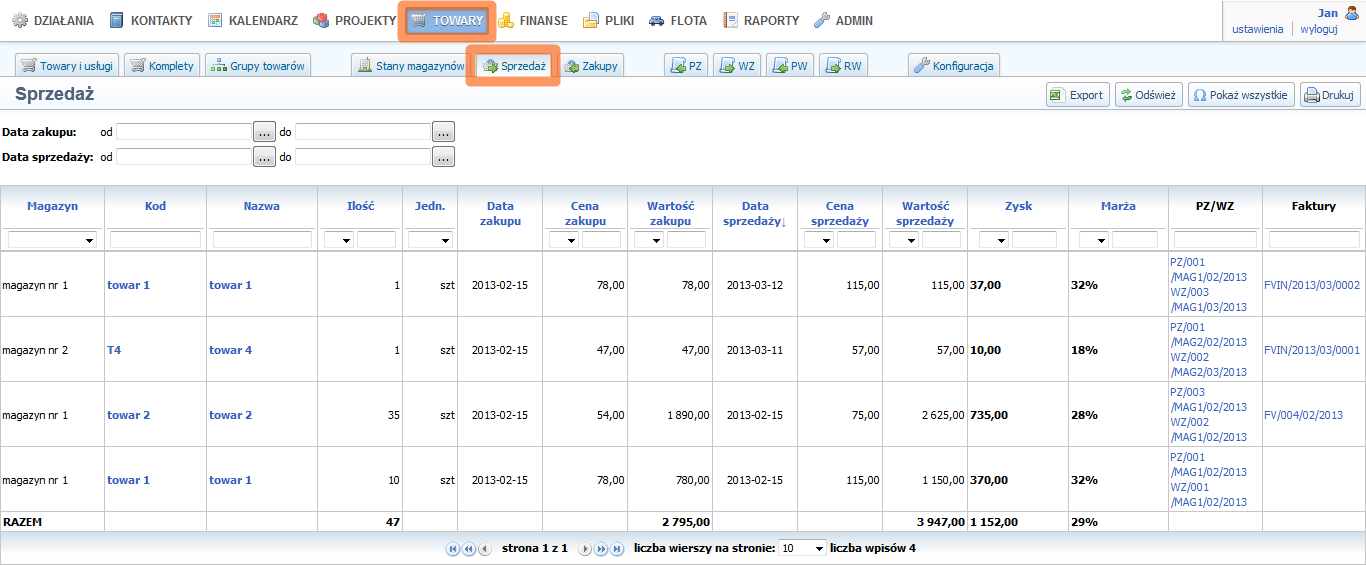The height and width of the screenshot is (566, 1366).
Task: Expand the Jedn. unit filter dropdown
Action: [x=430, y=240]
